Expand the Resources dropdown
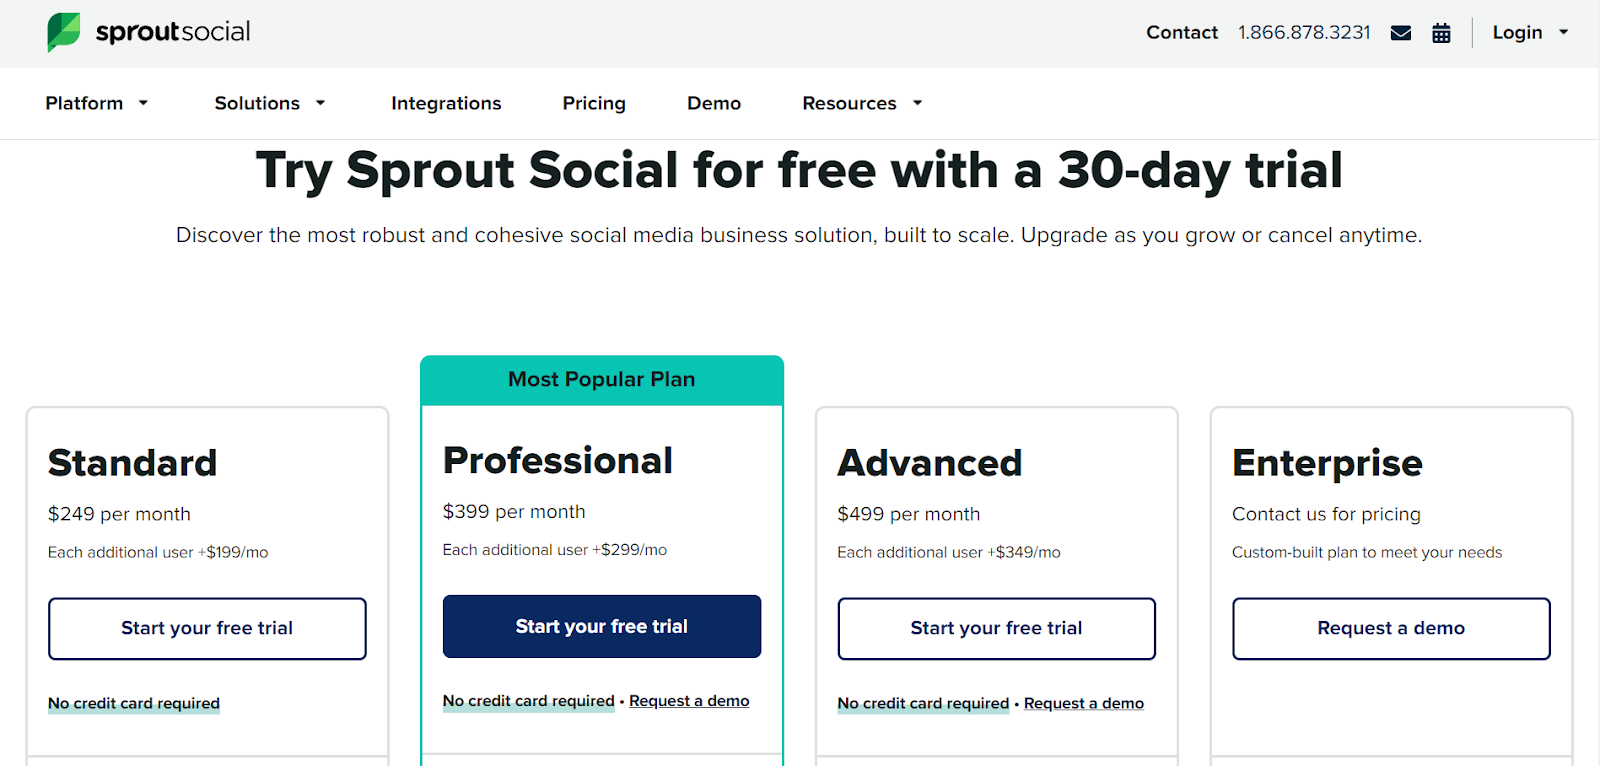The height and width of the screenshot is (766, 1600). (x=862, y=103)
